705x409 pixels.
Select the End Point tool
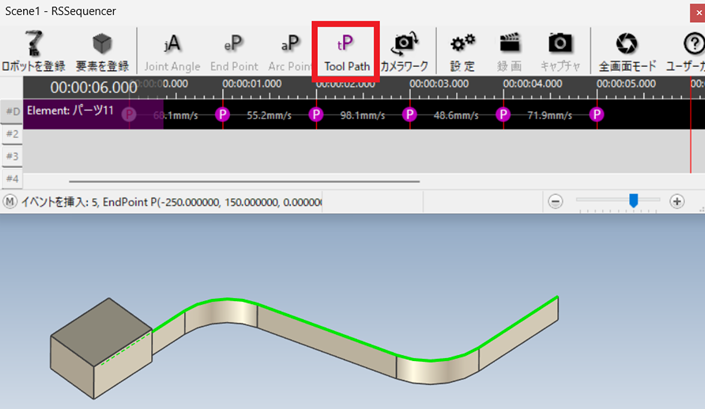click(x=234, y=51)
